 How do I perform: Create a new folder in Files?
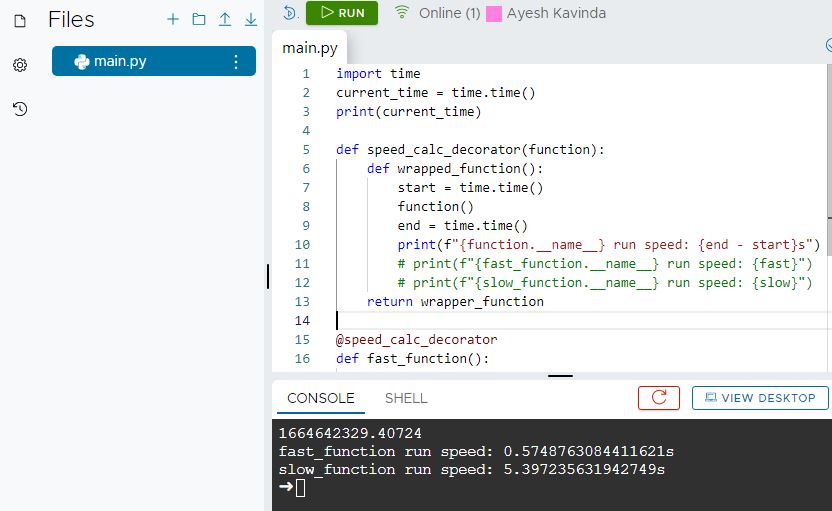click(199, 20)
